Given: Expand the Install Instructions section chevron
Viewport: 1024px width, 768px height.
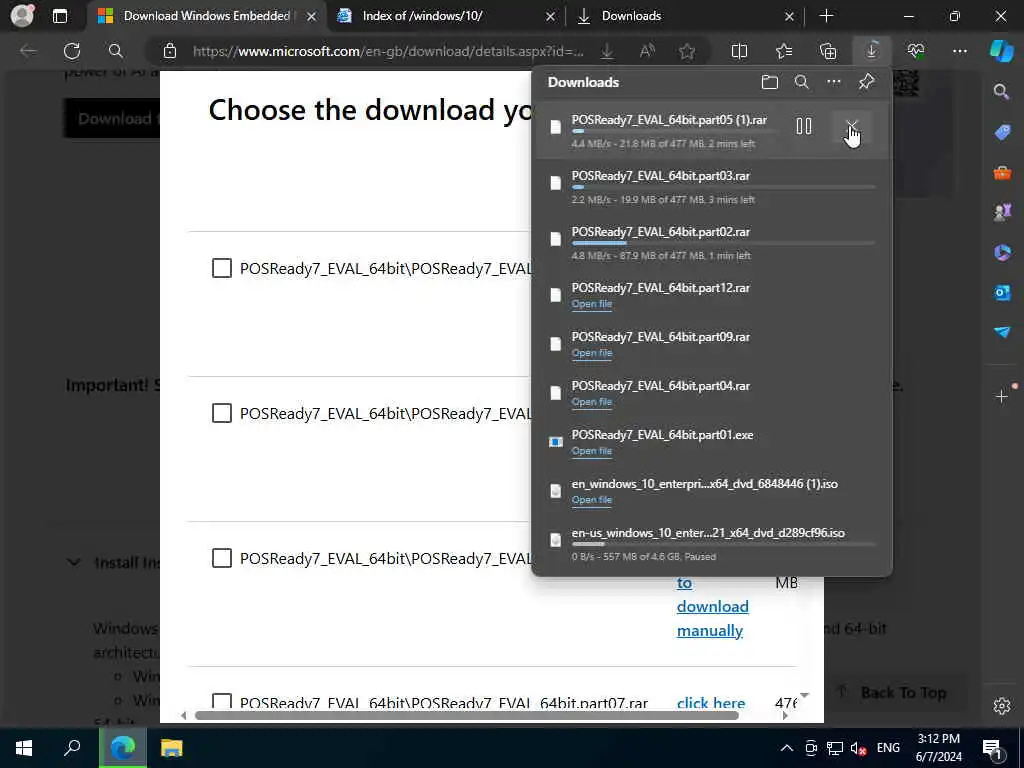Looking at the screenshot, I should click(74, 562).
